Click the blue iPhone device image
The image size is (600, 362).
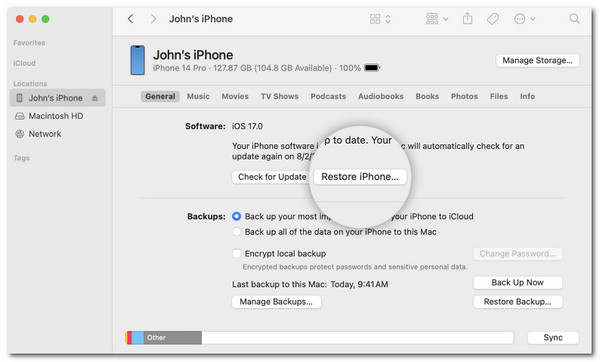coord(138,60)
